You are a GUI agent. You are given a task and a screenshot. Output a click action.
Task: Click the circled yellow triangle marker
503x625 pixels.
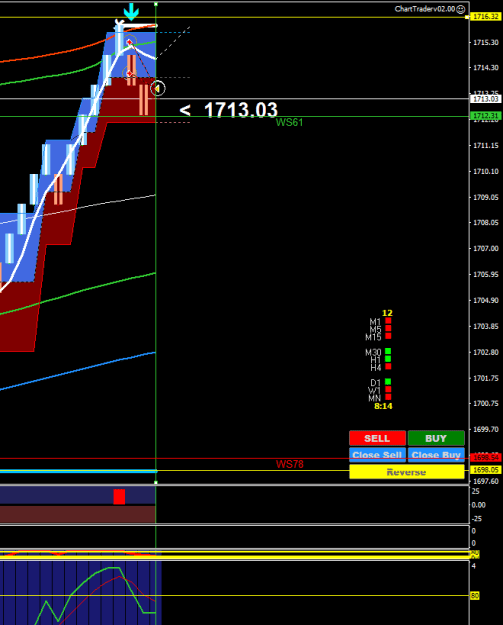157,88
